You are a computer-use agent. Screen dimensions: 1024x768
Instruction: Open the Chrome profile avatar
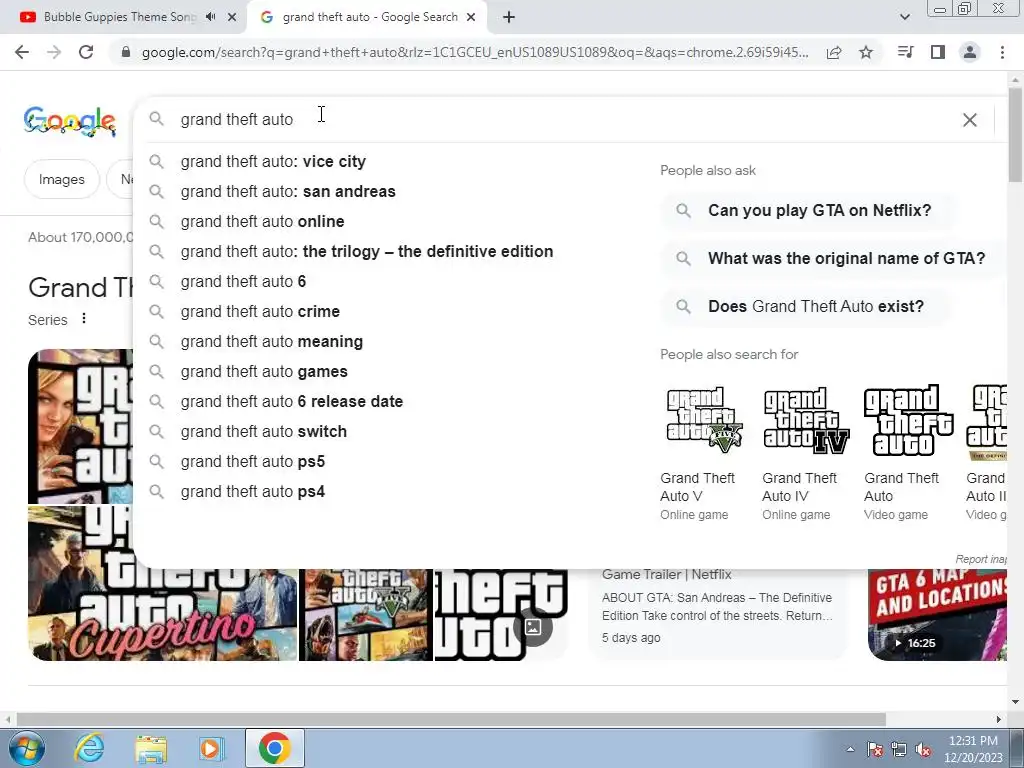point(970,52)
